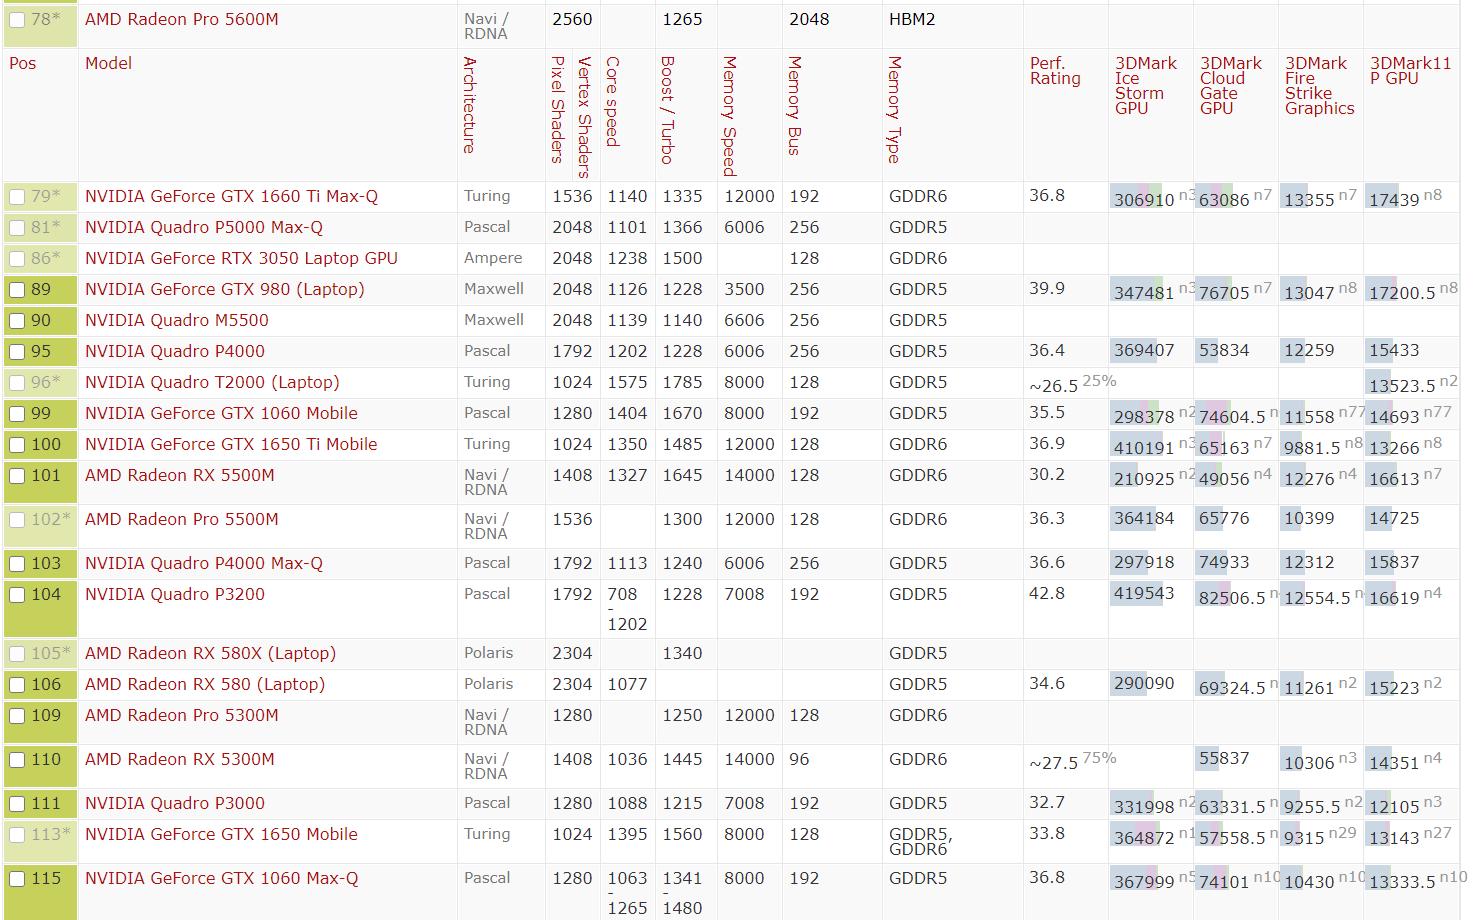Open NVIDIA Quadro P5000 Max-Q link
Viewport: 1484px width, 920px height.
point(204,227)
